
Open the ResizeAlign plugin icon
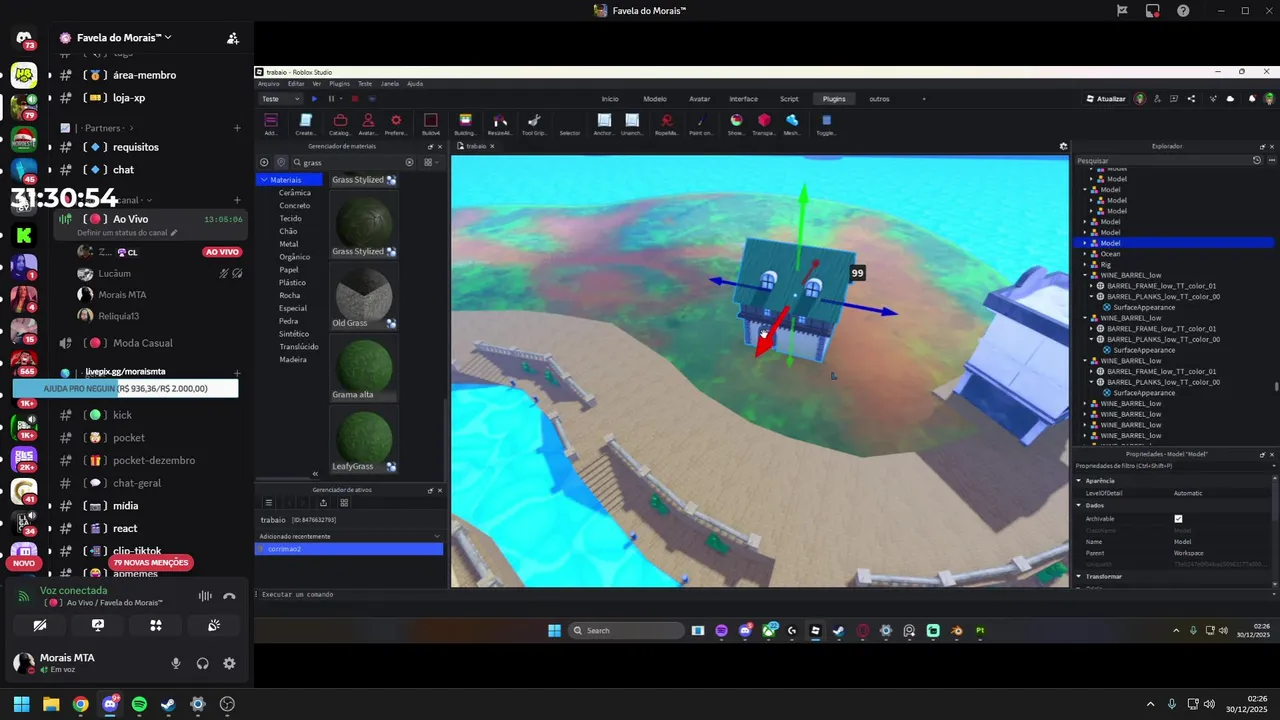coord(500,124)
